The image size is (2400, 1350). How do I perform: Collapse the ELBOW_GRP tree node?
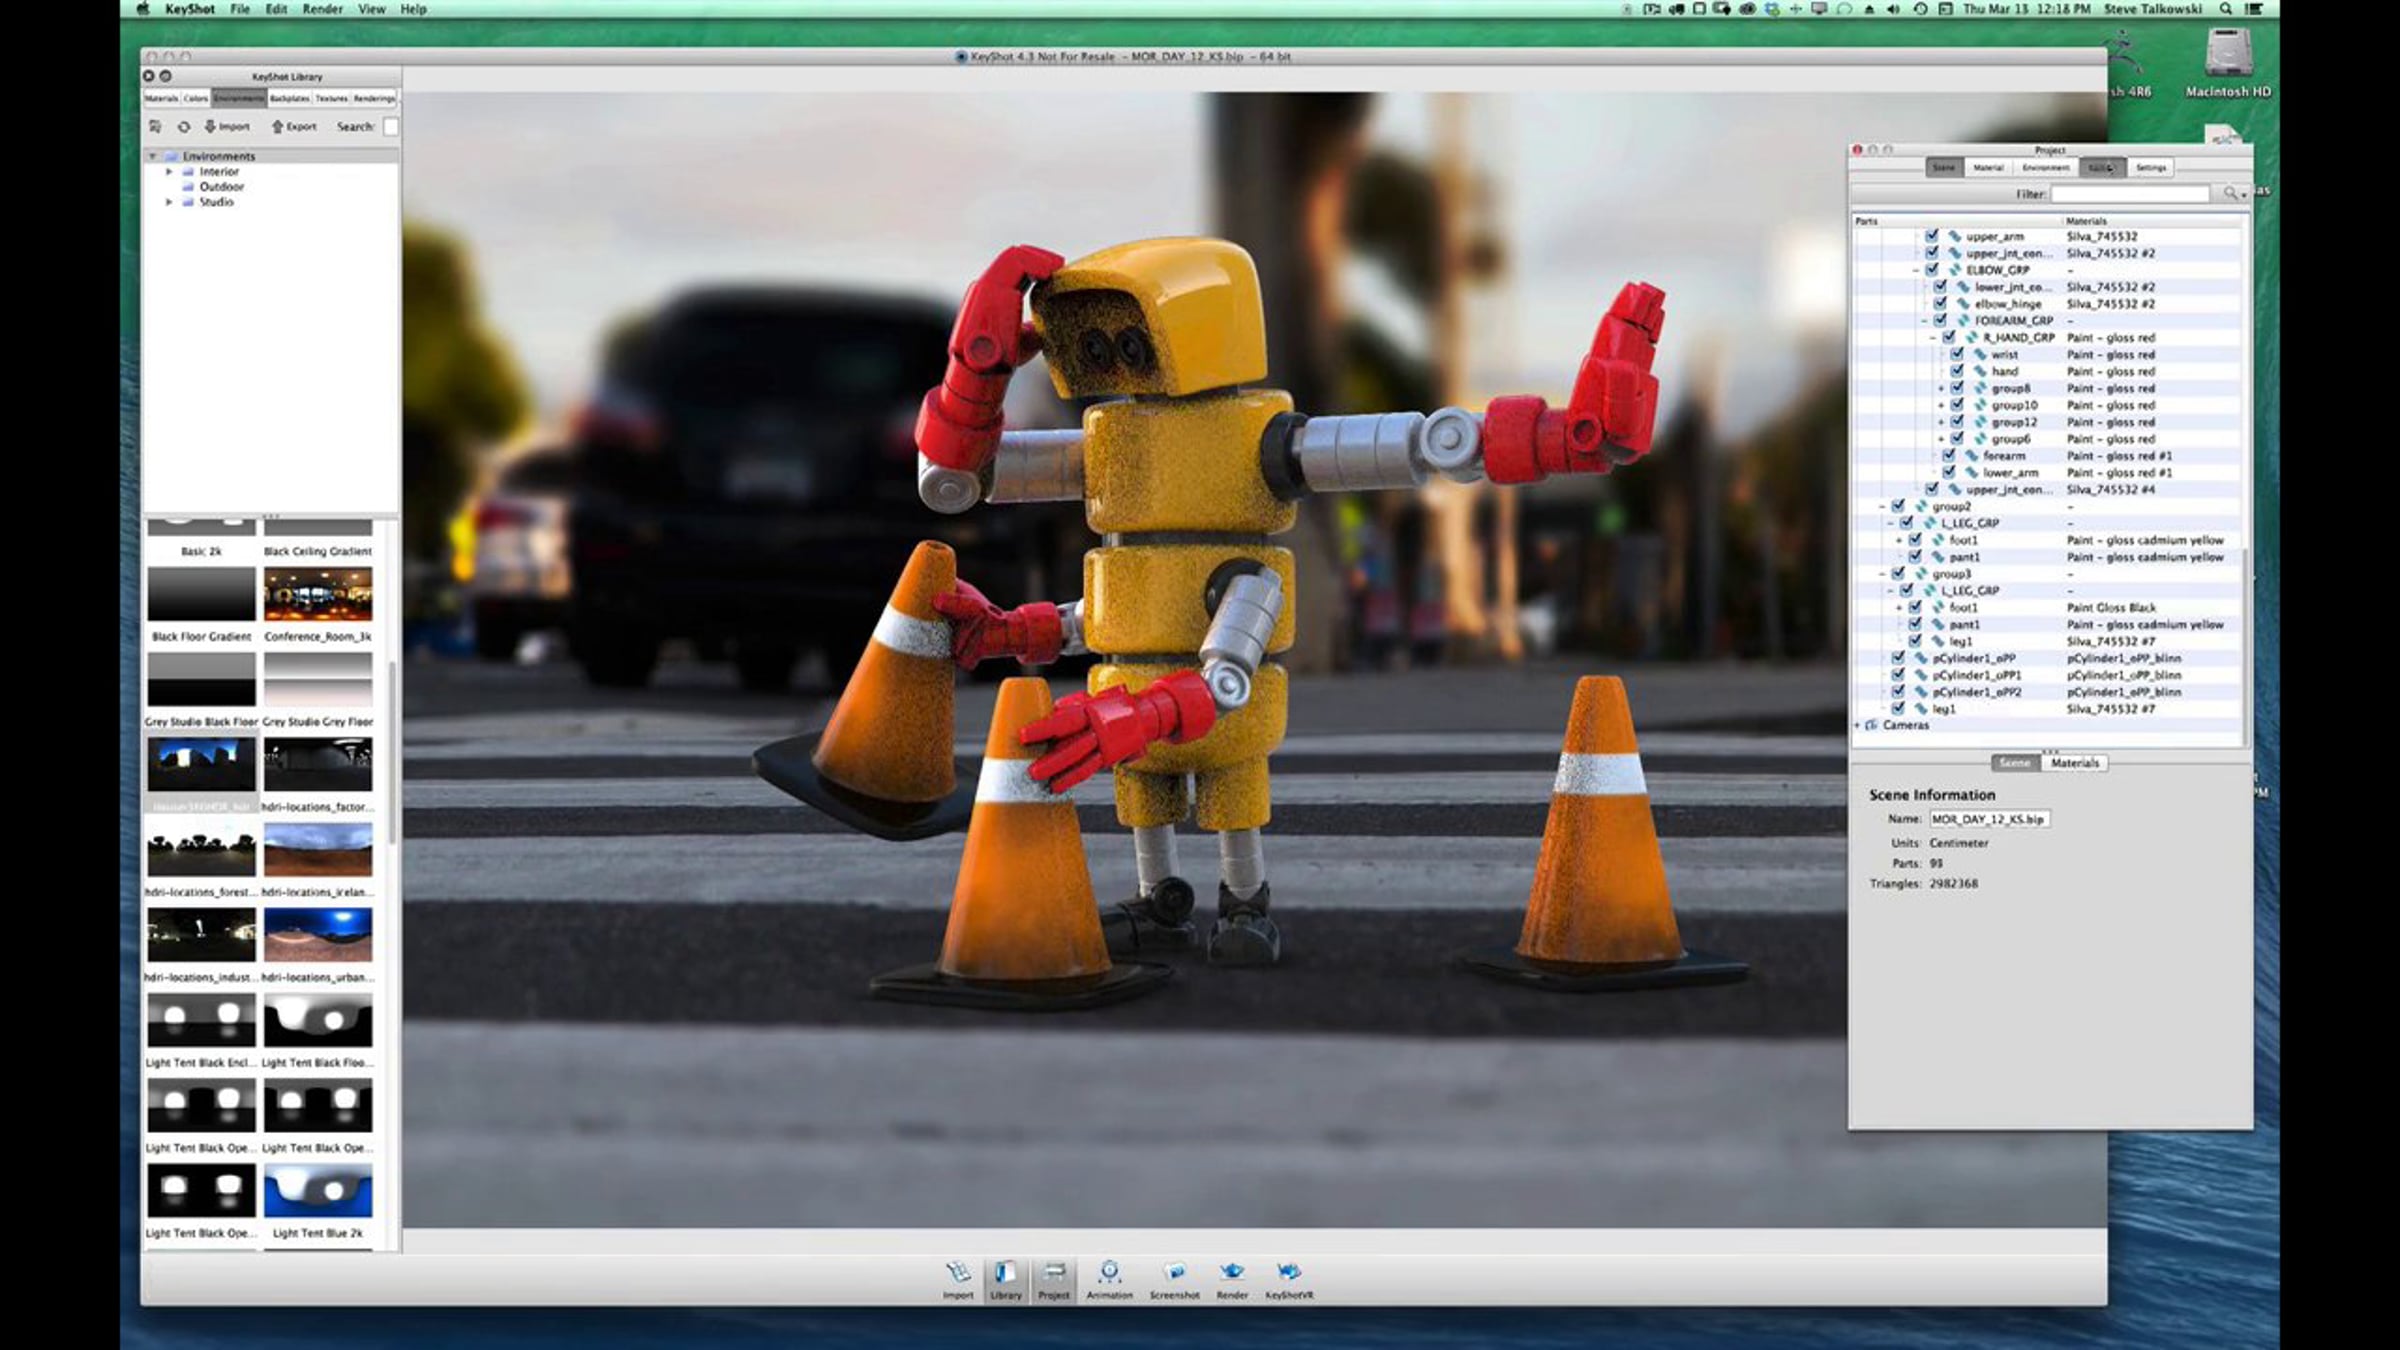pyautogui.click(x=1916, y=270)
